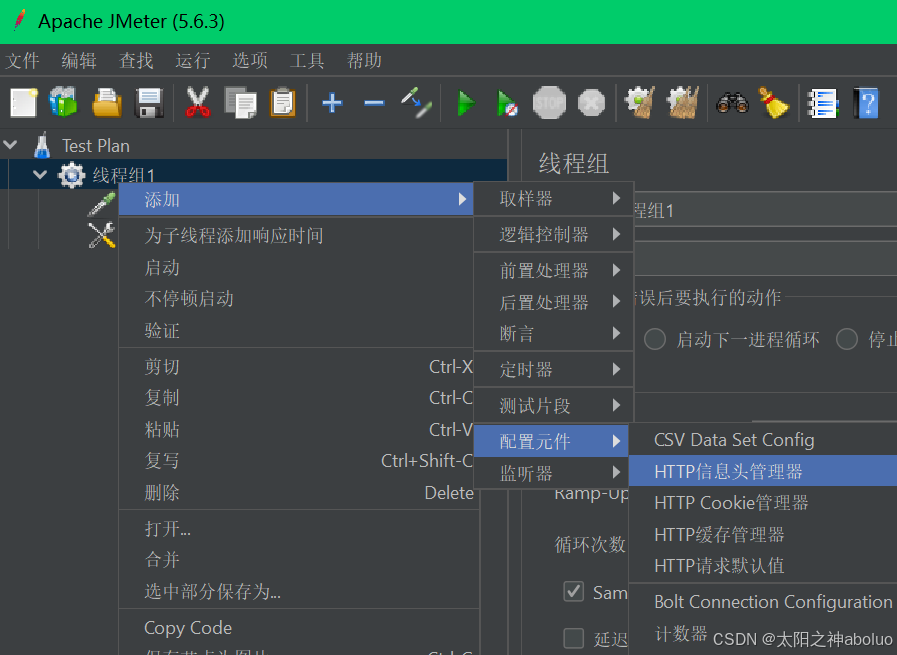Collapse the 线程组1 tree node

click(40, 174)
